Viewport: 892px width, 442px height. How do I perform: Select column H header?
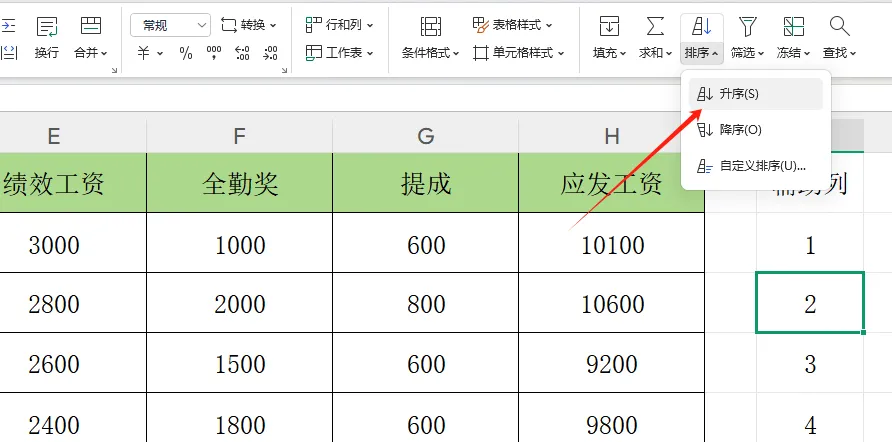[612, 136]
